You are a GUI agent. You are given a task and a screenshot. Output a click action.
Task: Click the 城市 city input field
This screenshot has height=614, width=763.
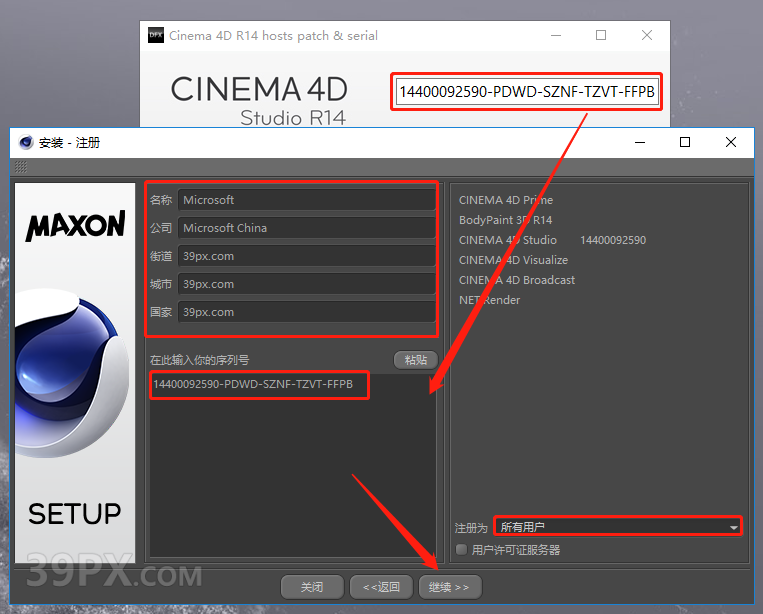(307, 284)
